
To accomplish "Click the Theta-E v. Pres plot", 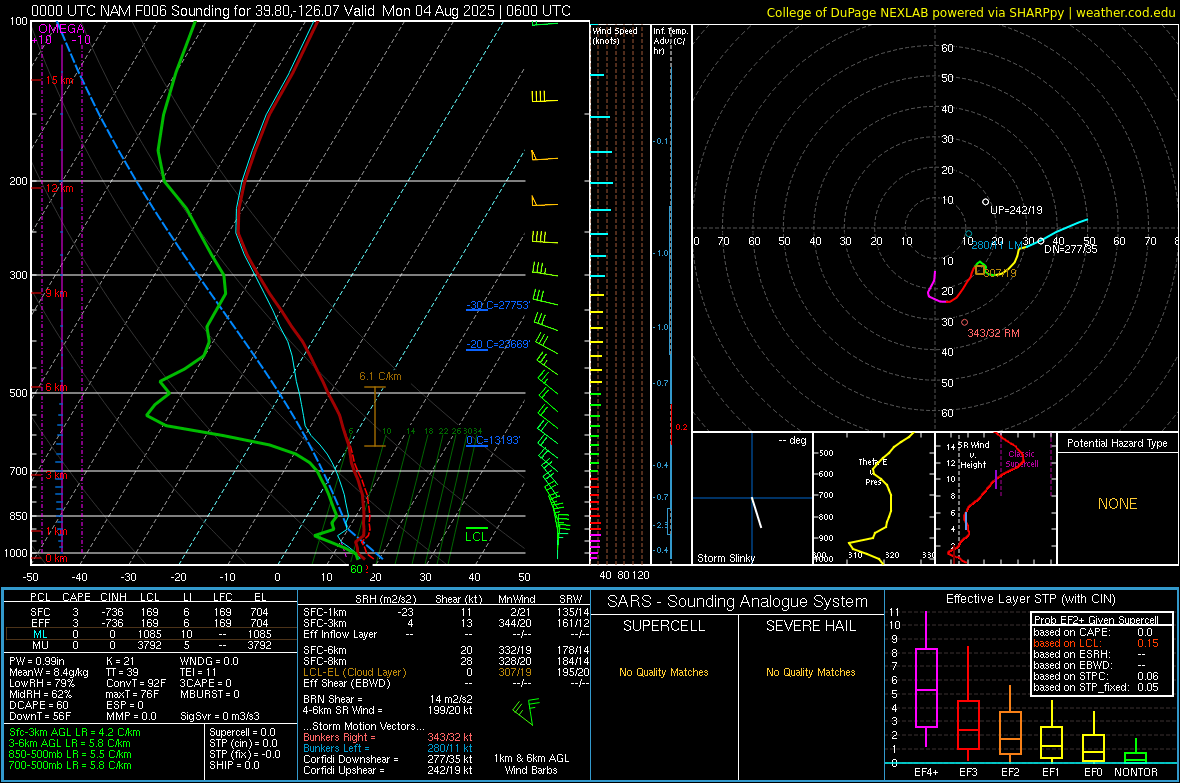I will [x=874, y=498].
